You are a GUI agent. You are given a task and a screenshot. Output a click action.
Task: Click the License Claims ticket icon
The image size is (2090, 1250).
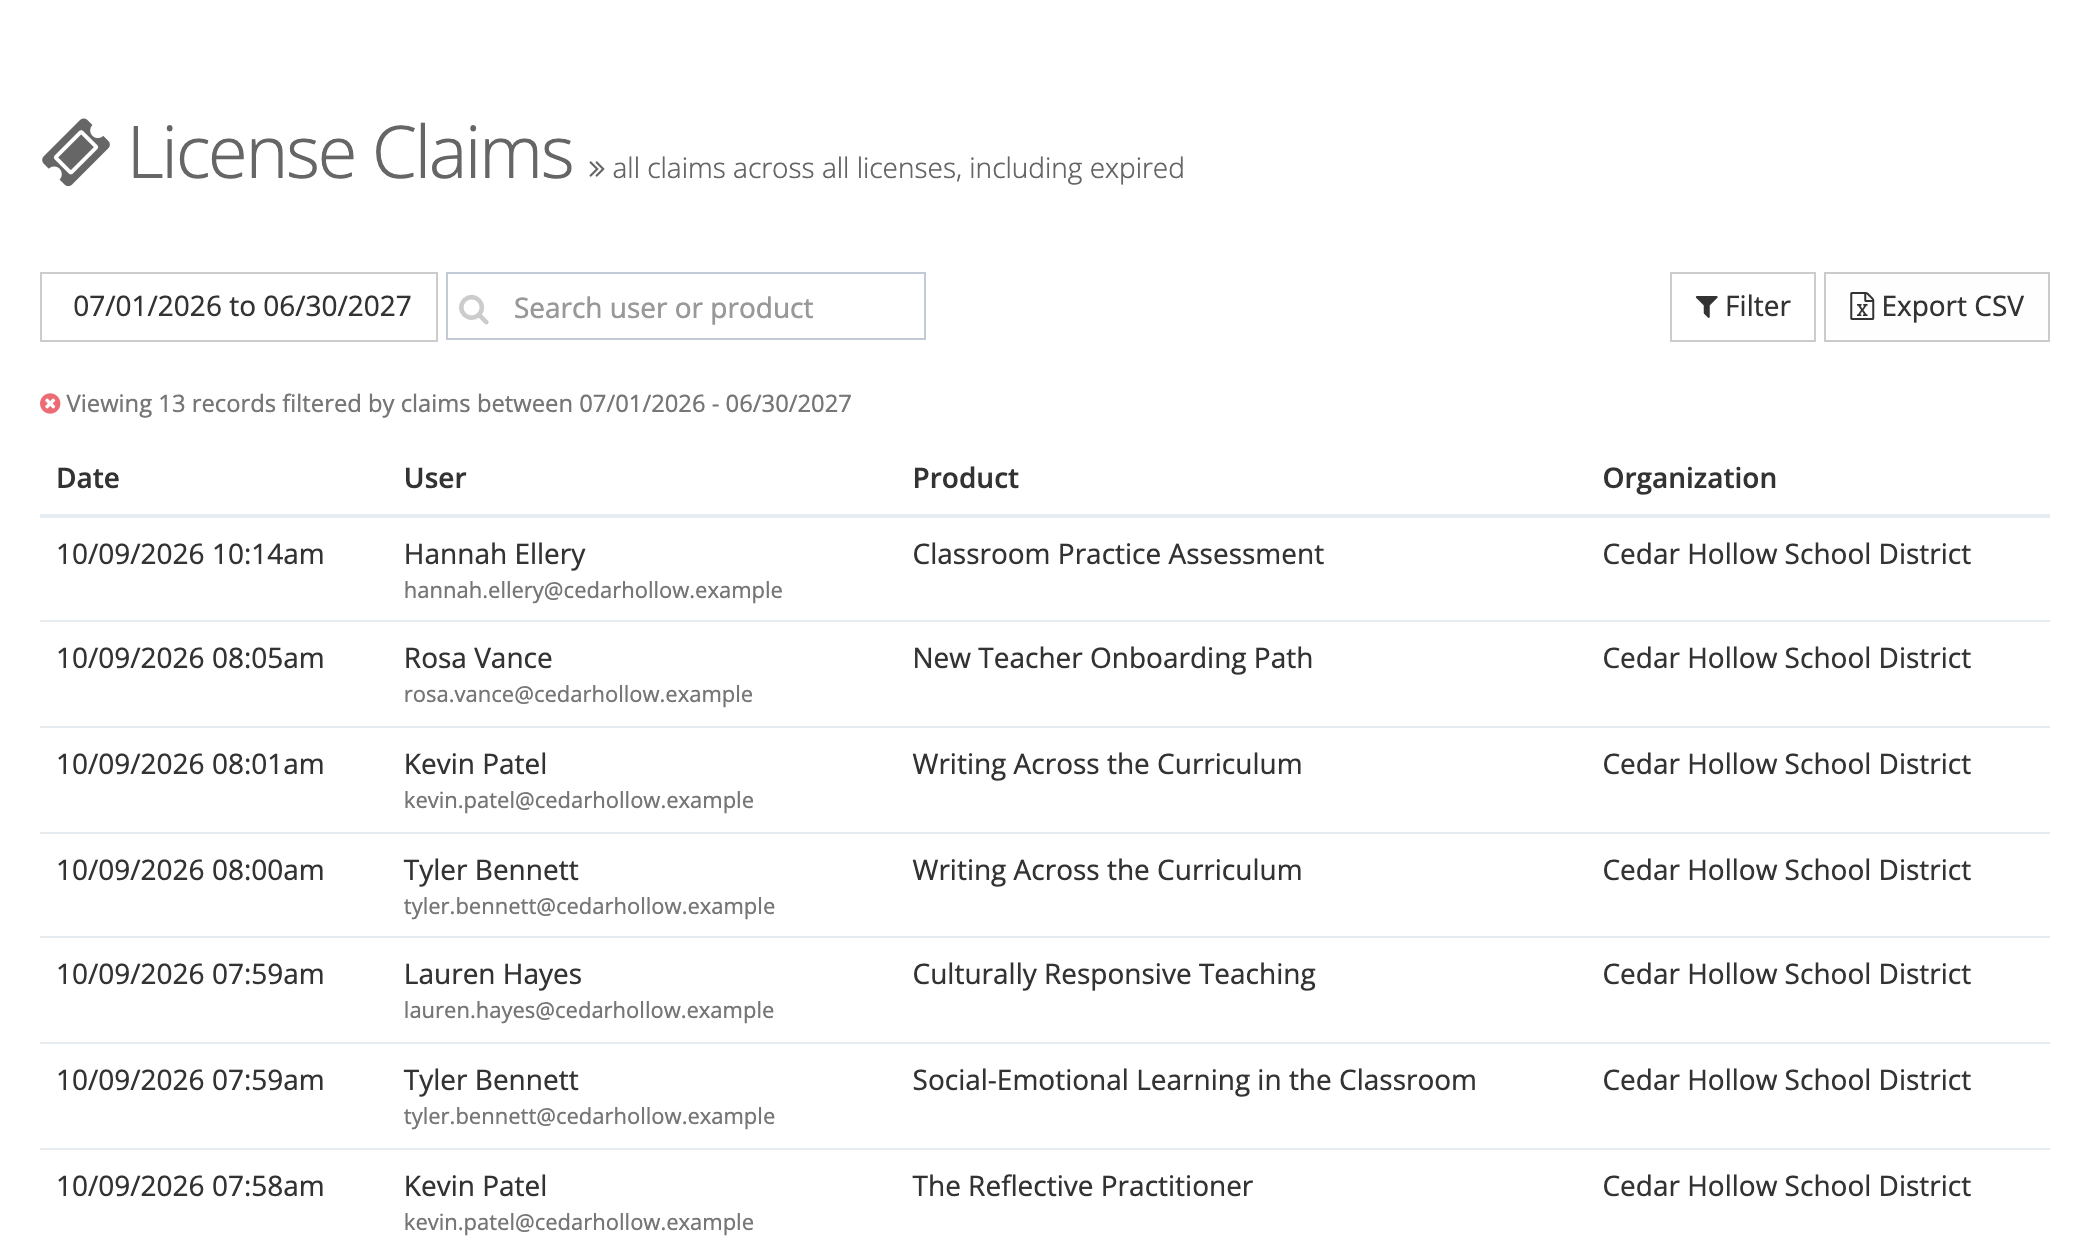click(76, 152)
